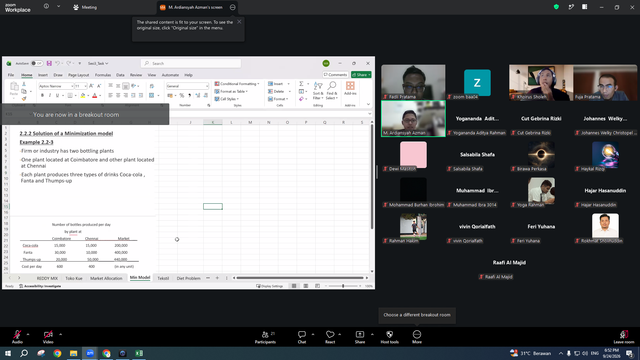Select the Market Allocation sheet tab

click(x=106, y=278)
